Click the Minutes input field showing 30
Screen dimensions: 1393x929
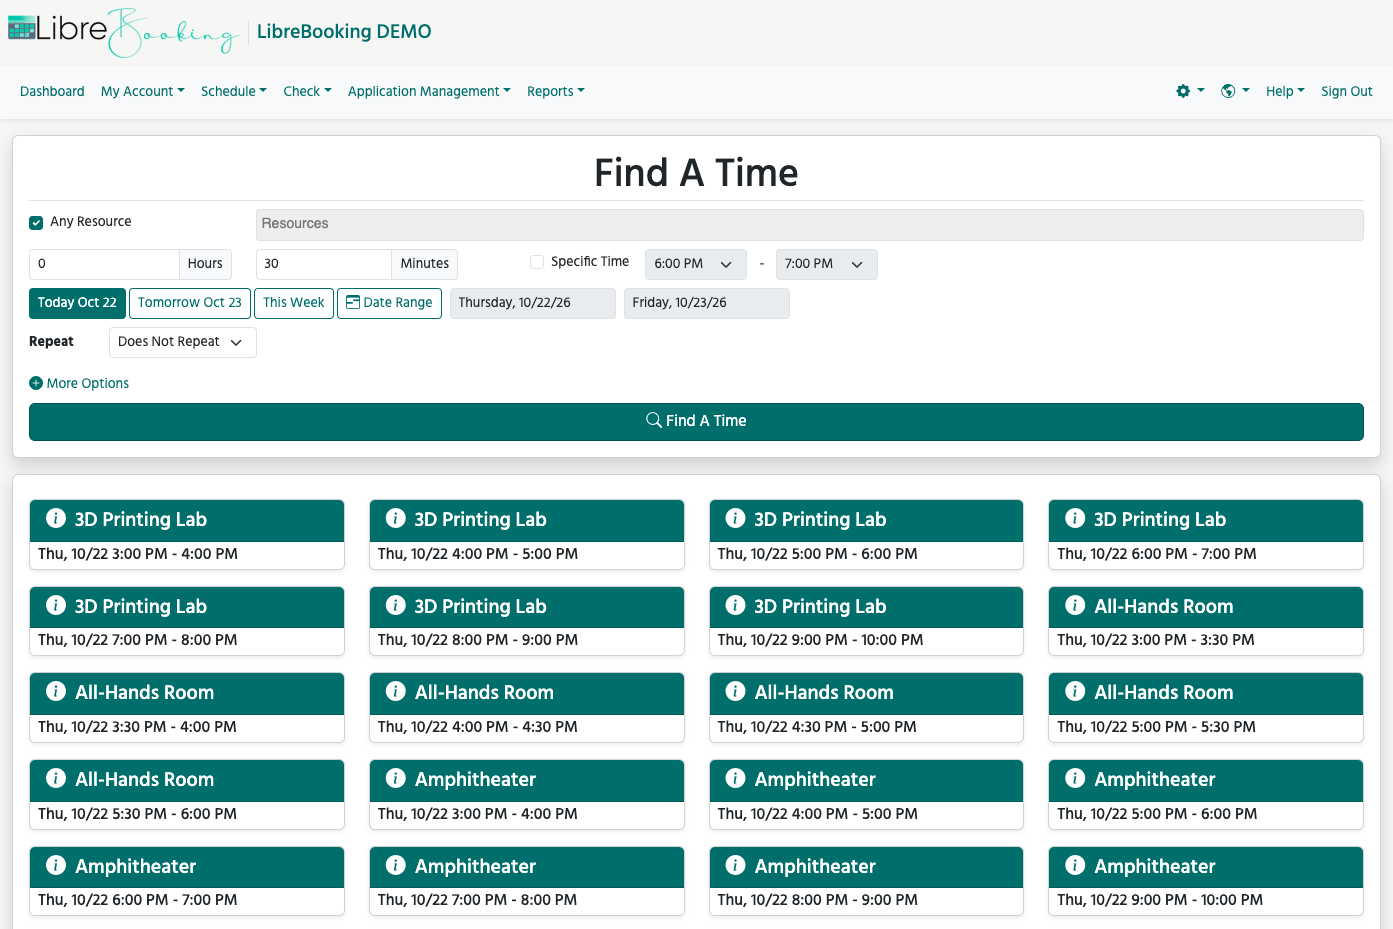click(x=324, y=264)
